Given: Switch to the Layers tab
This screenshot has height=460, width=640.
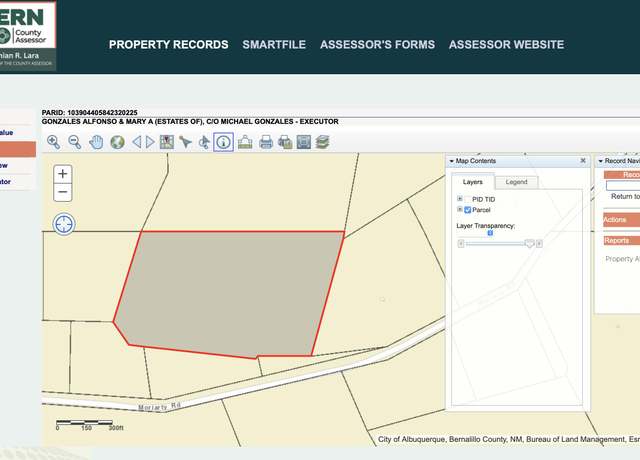Looking at the screenshot, I should pos(473,182).
